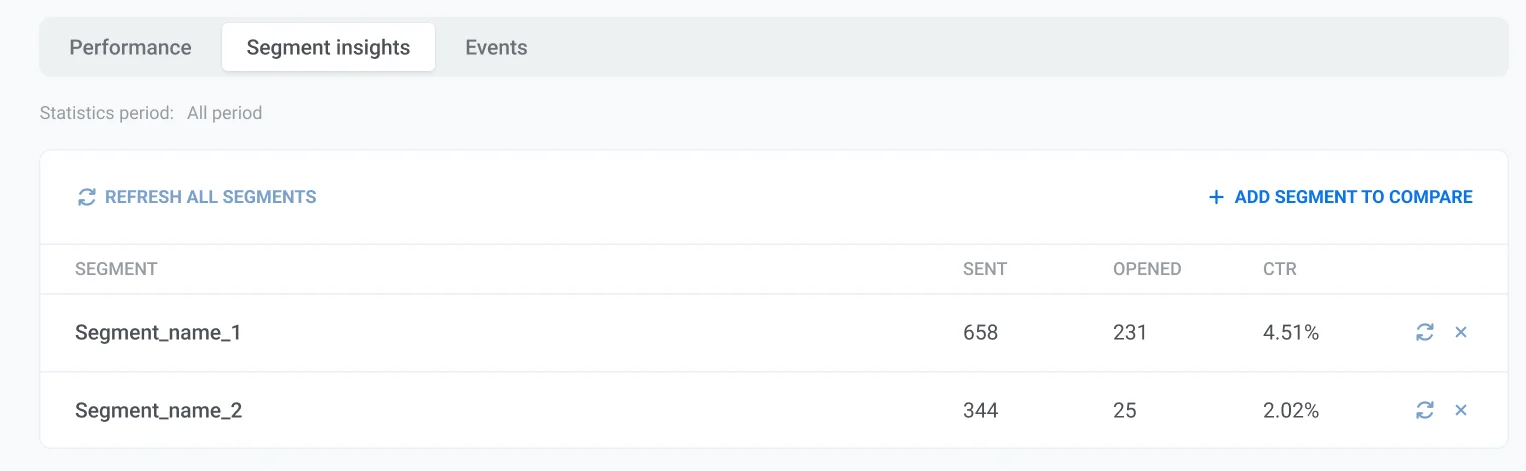Screen dimensions: 1526x471
Task: Remove Segment_name_2 from comparison
Action: pyautogui.click(x=1460, y=410)
